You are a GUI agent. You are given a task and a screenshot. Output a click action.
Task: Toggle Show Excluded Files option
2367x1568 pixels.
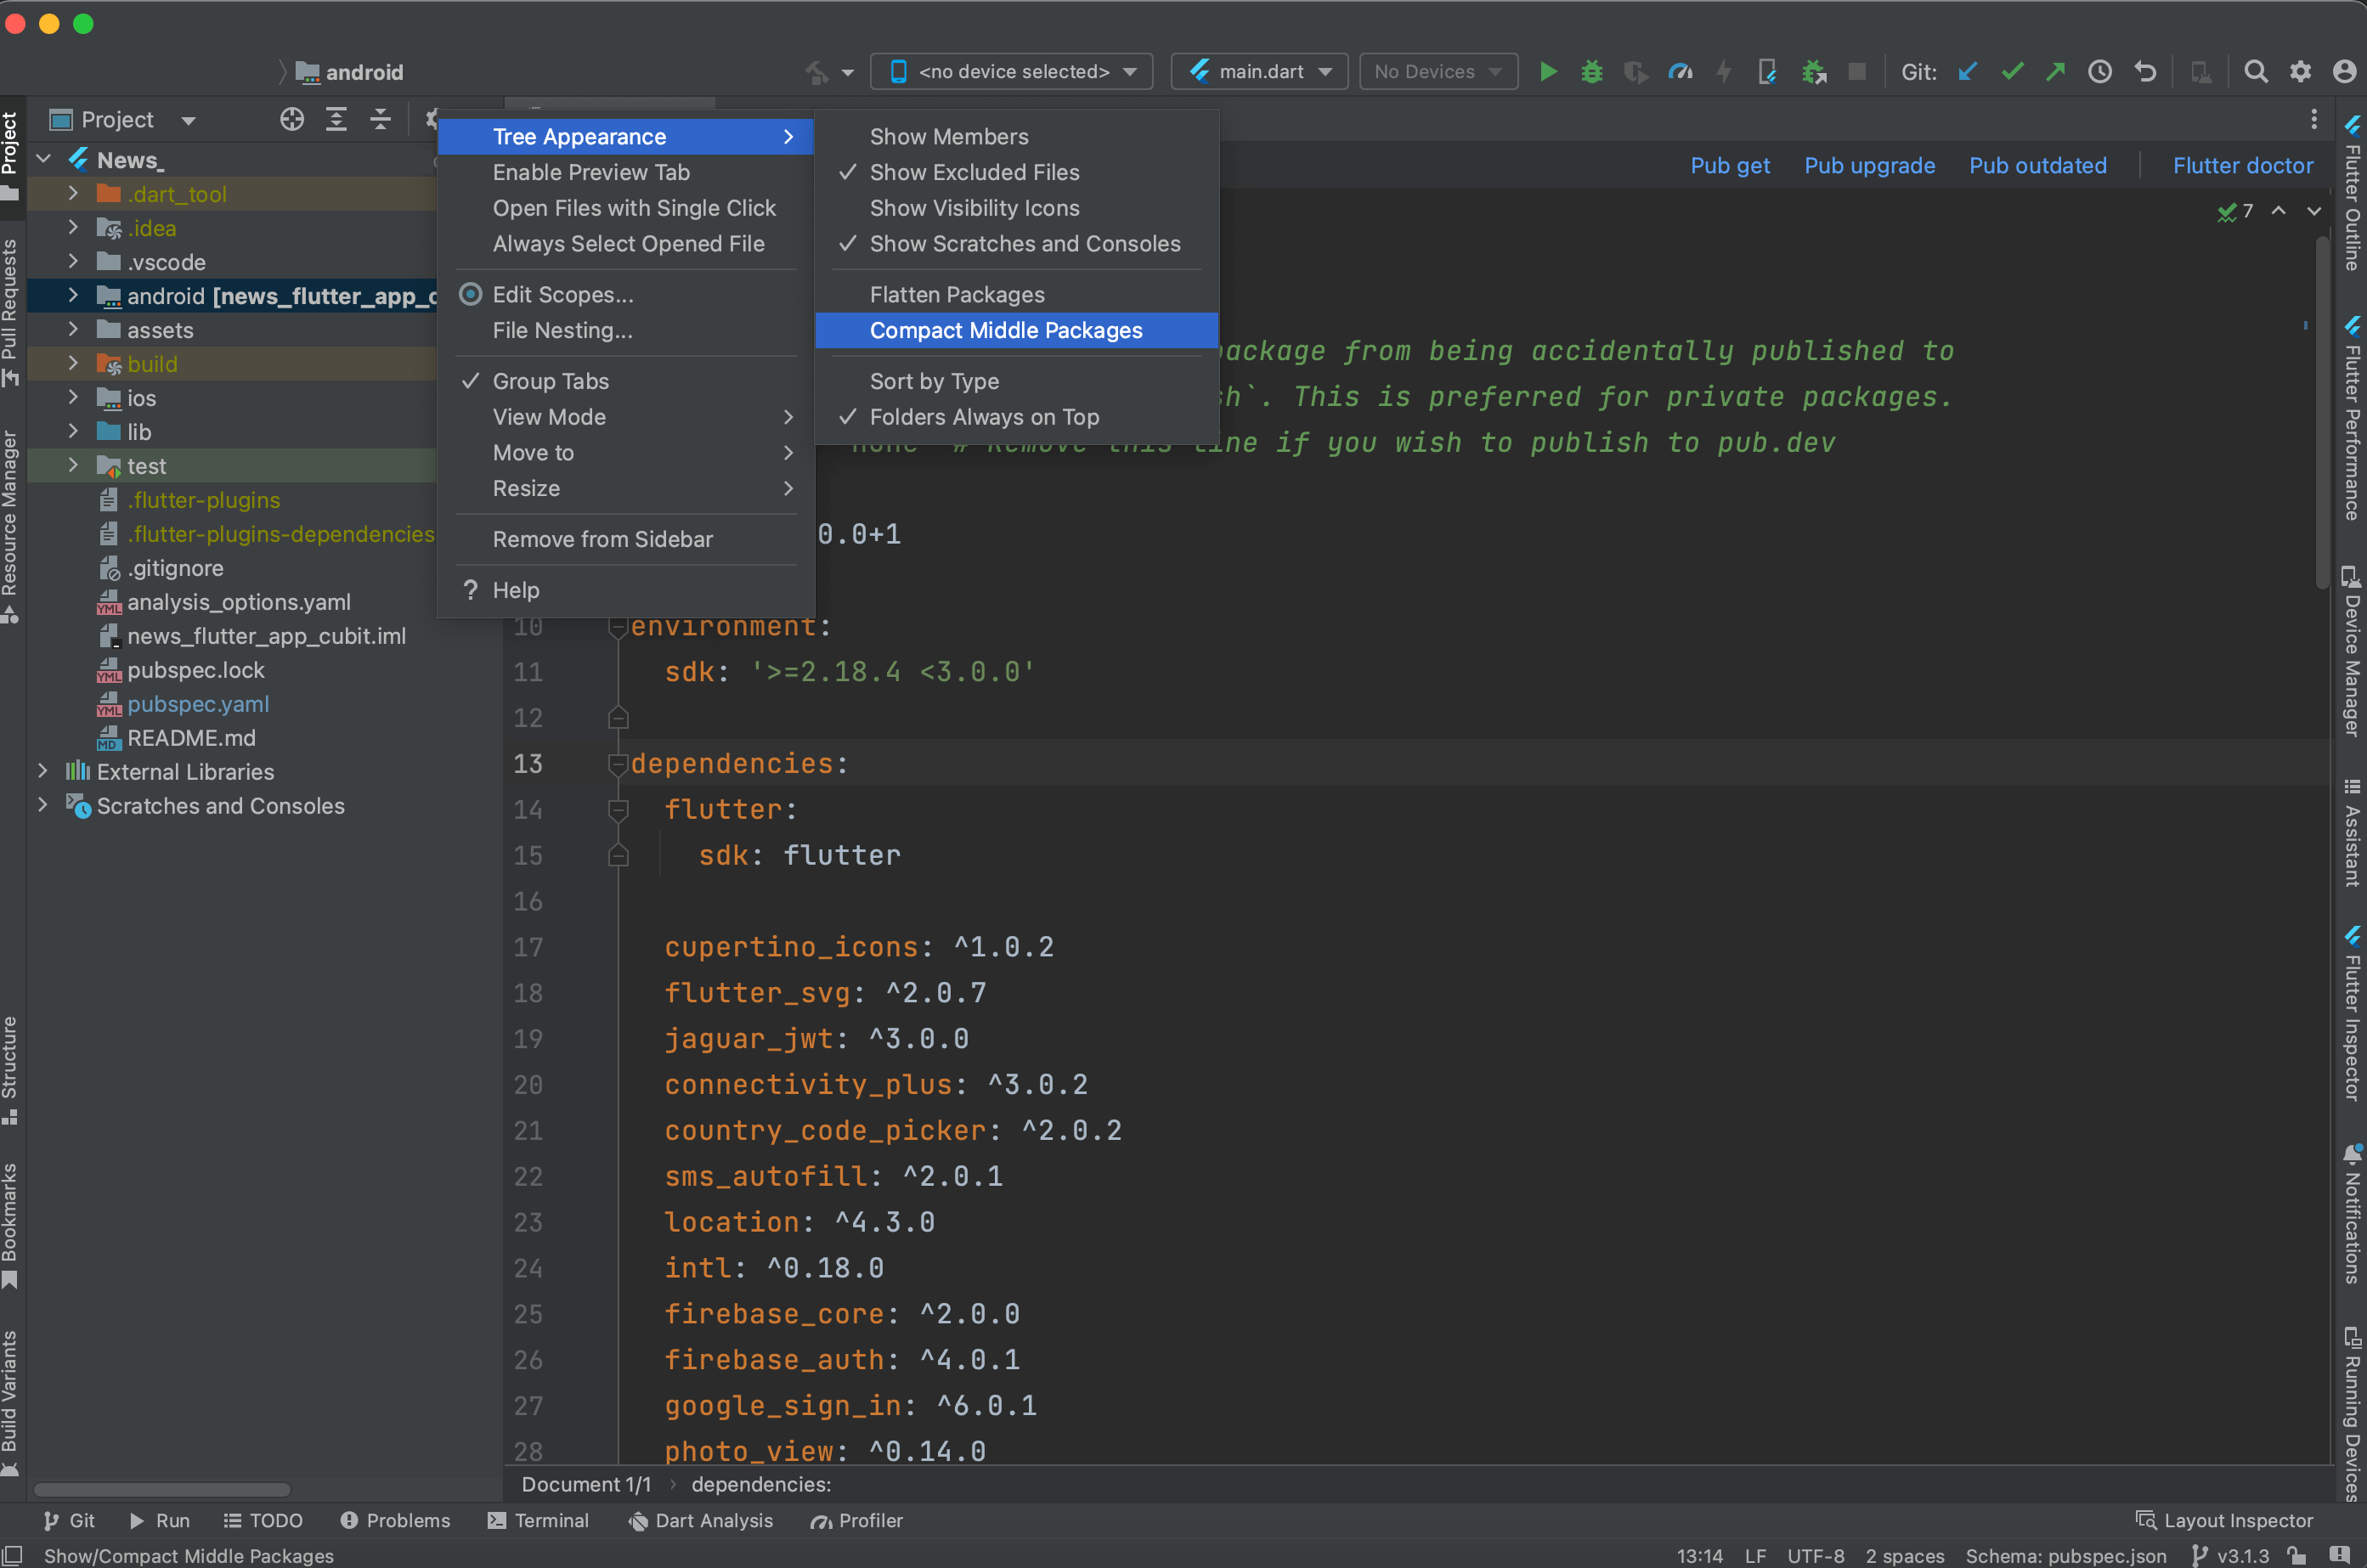(x=974, y=172)
